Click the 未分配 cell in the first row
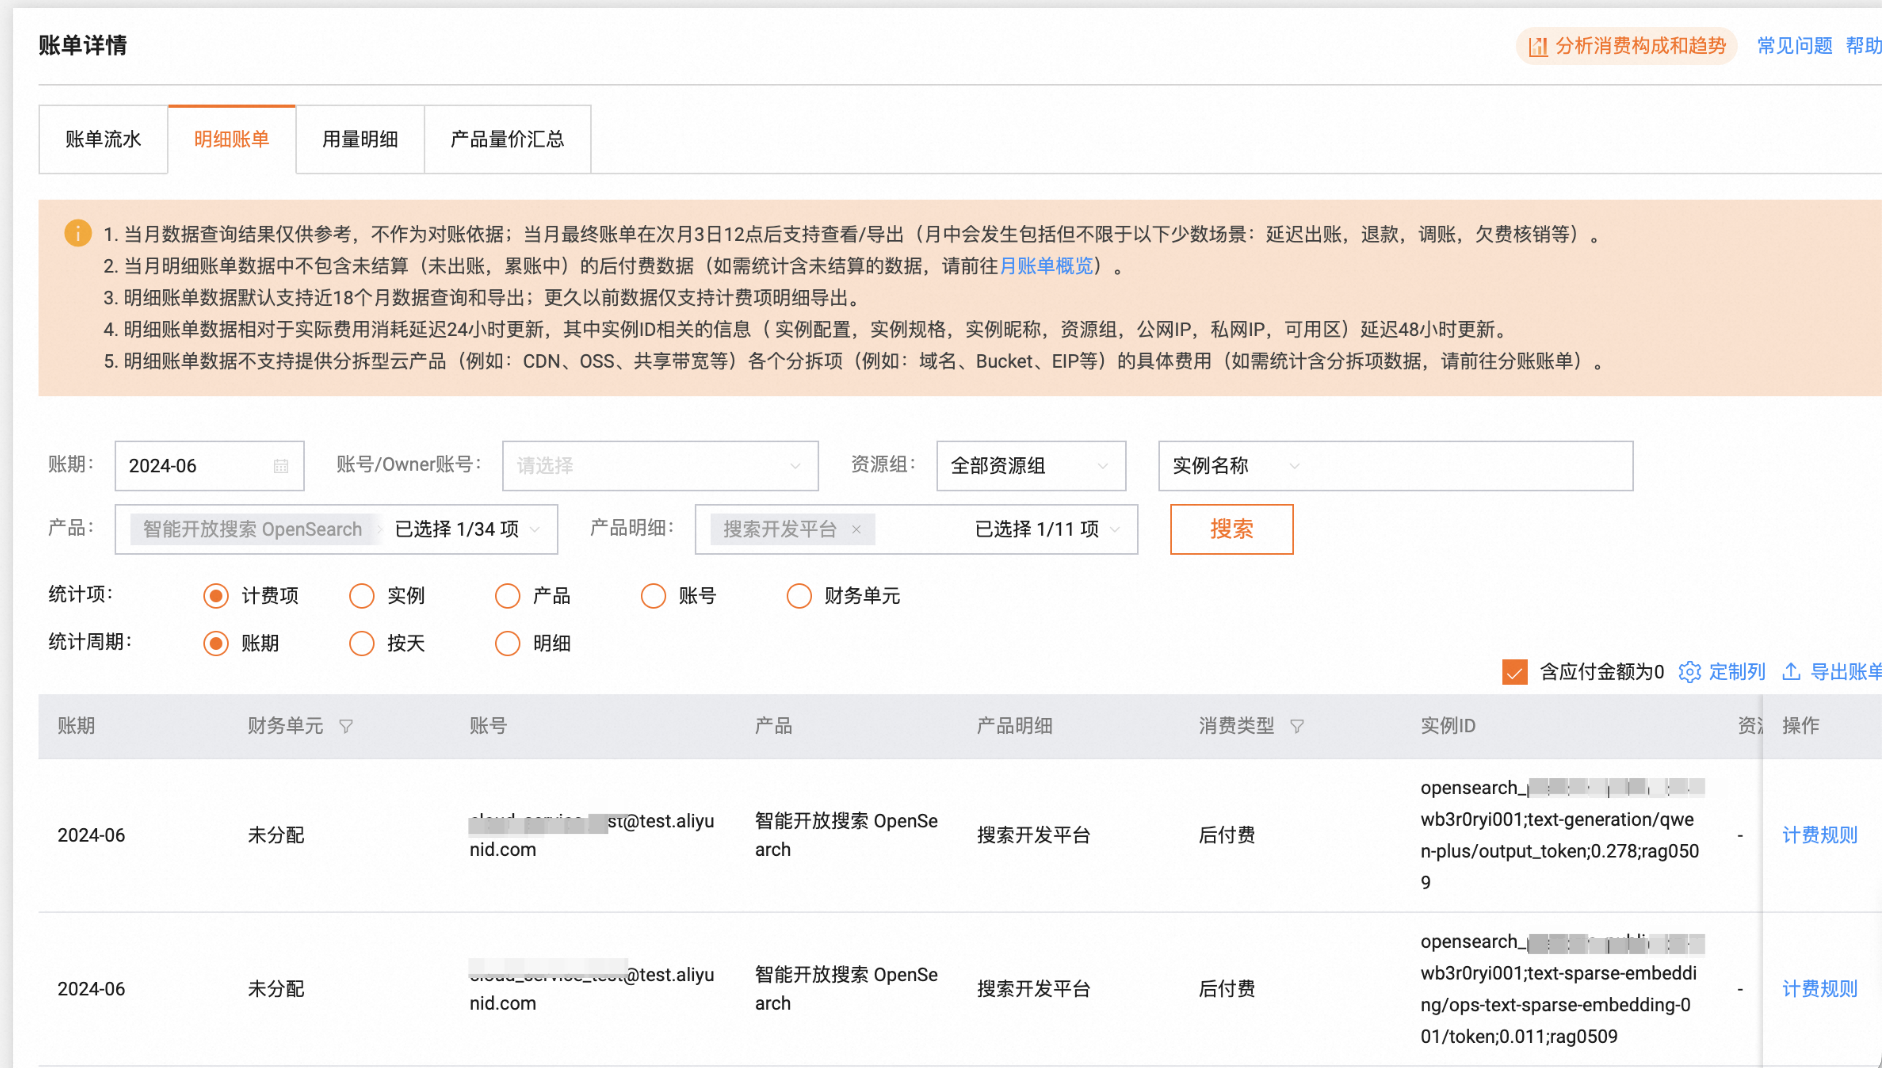Screen dimensions: 1882x1068 click(x=276, y=835)
